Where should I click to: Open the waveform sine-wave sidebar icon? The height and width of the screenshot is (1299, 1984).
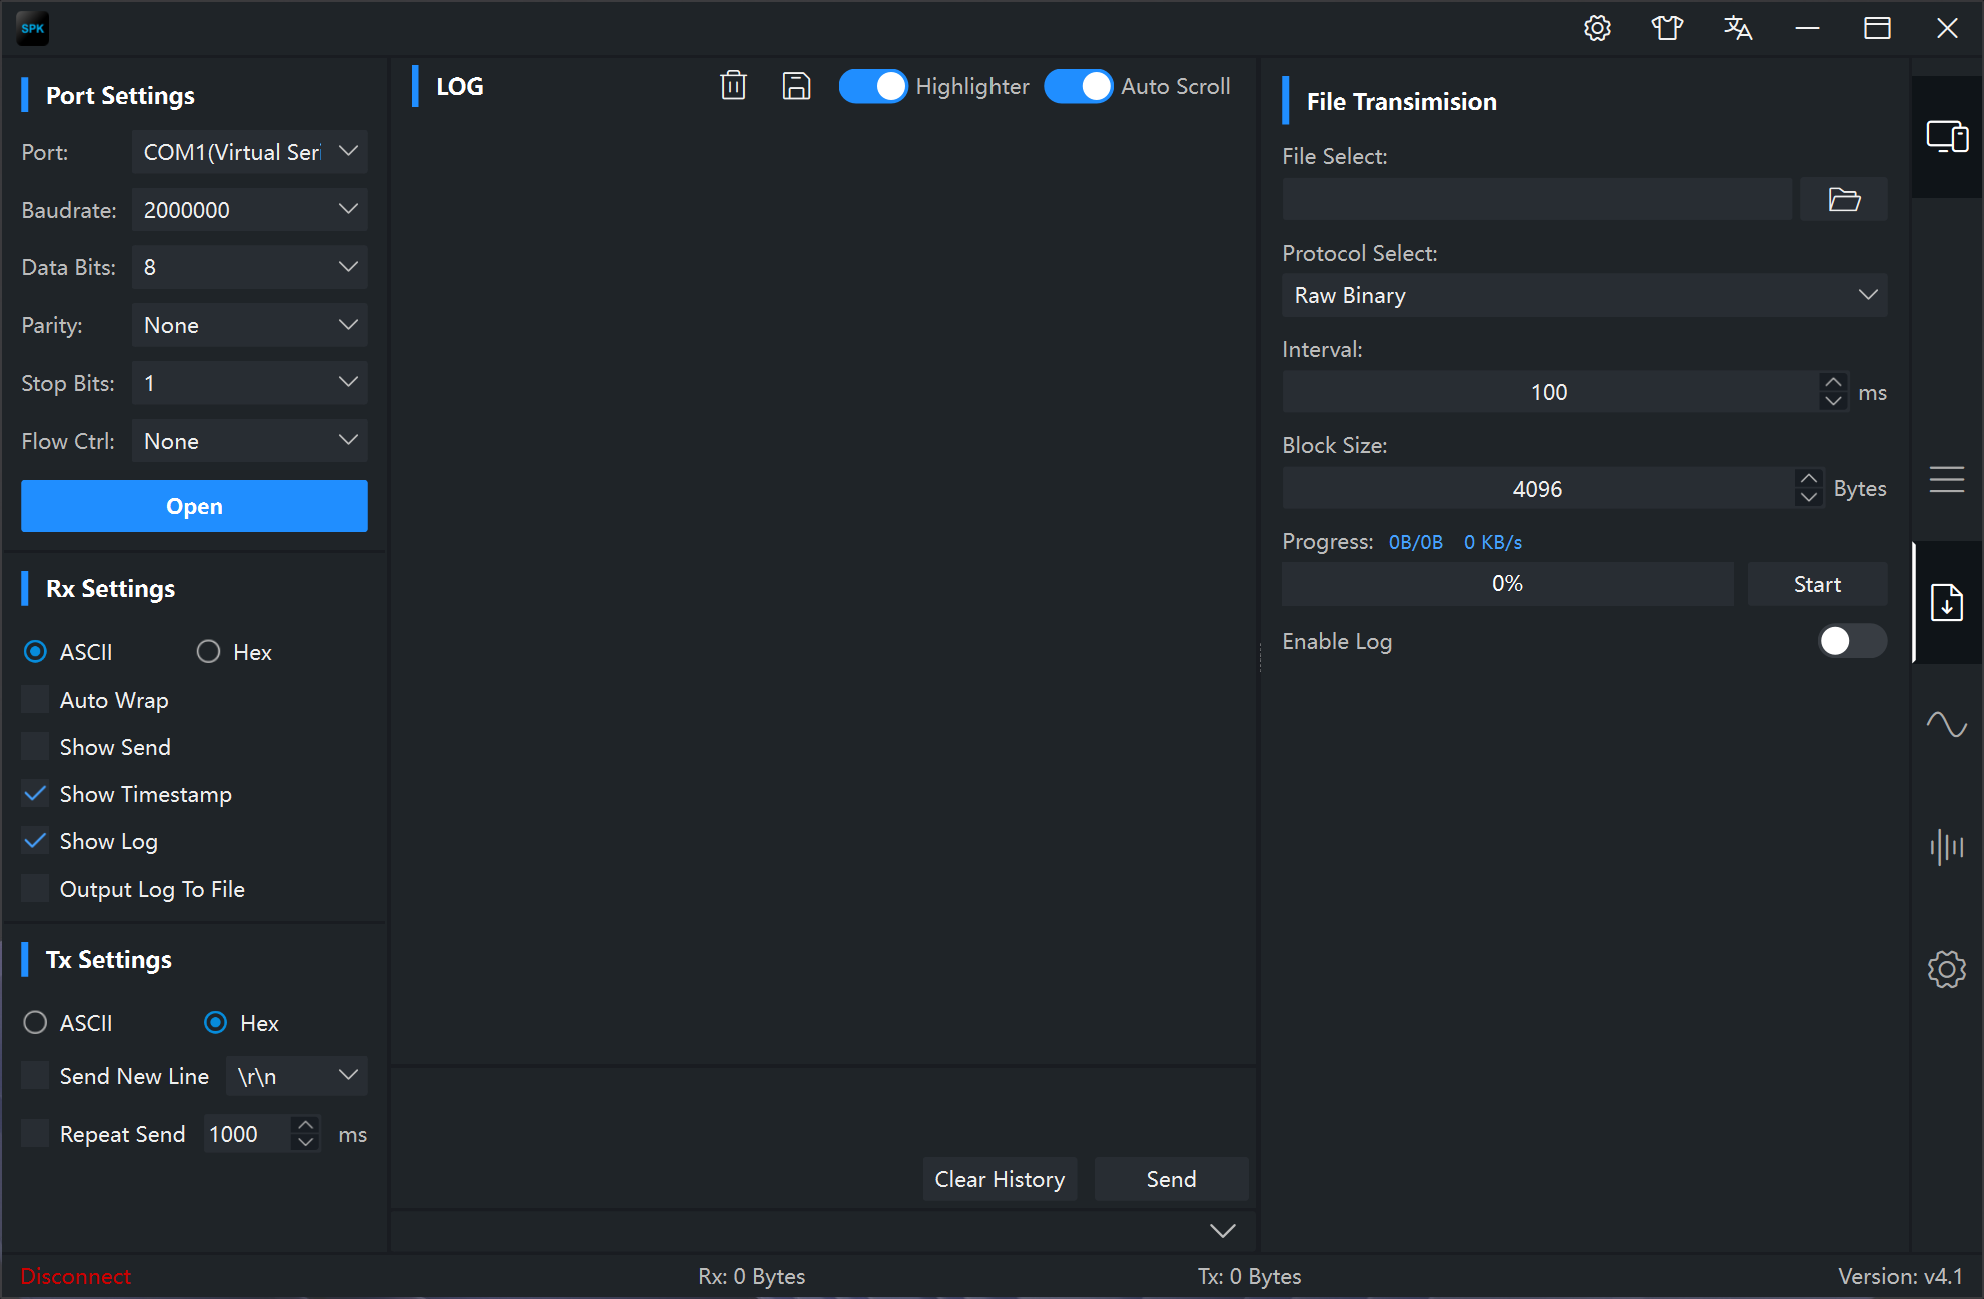[x=1947, y=724]
